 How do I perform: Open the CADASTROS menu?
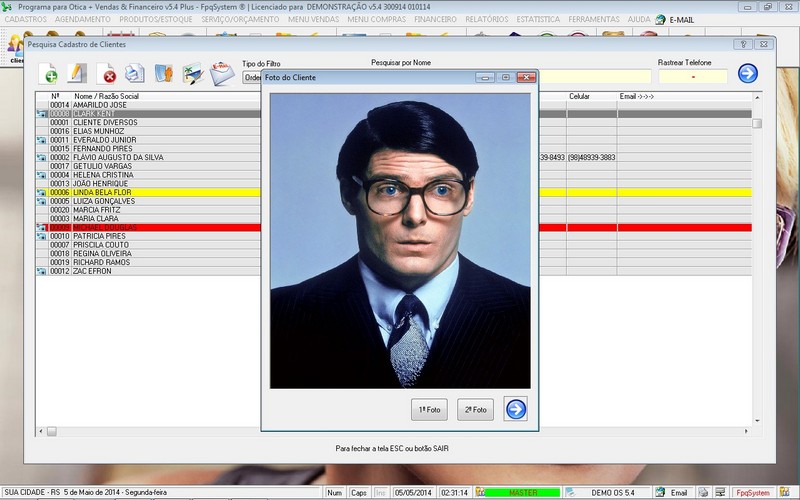coord(26,19)
